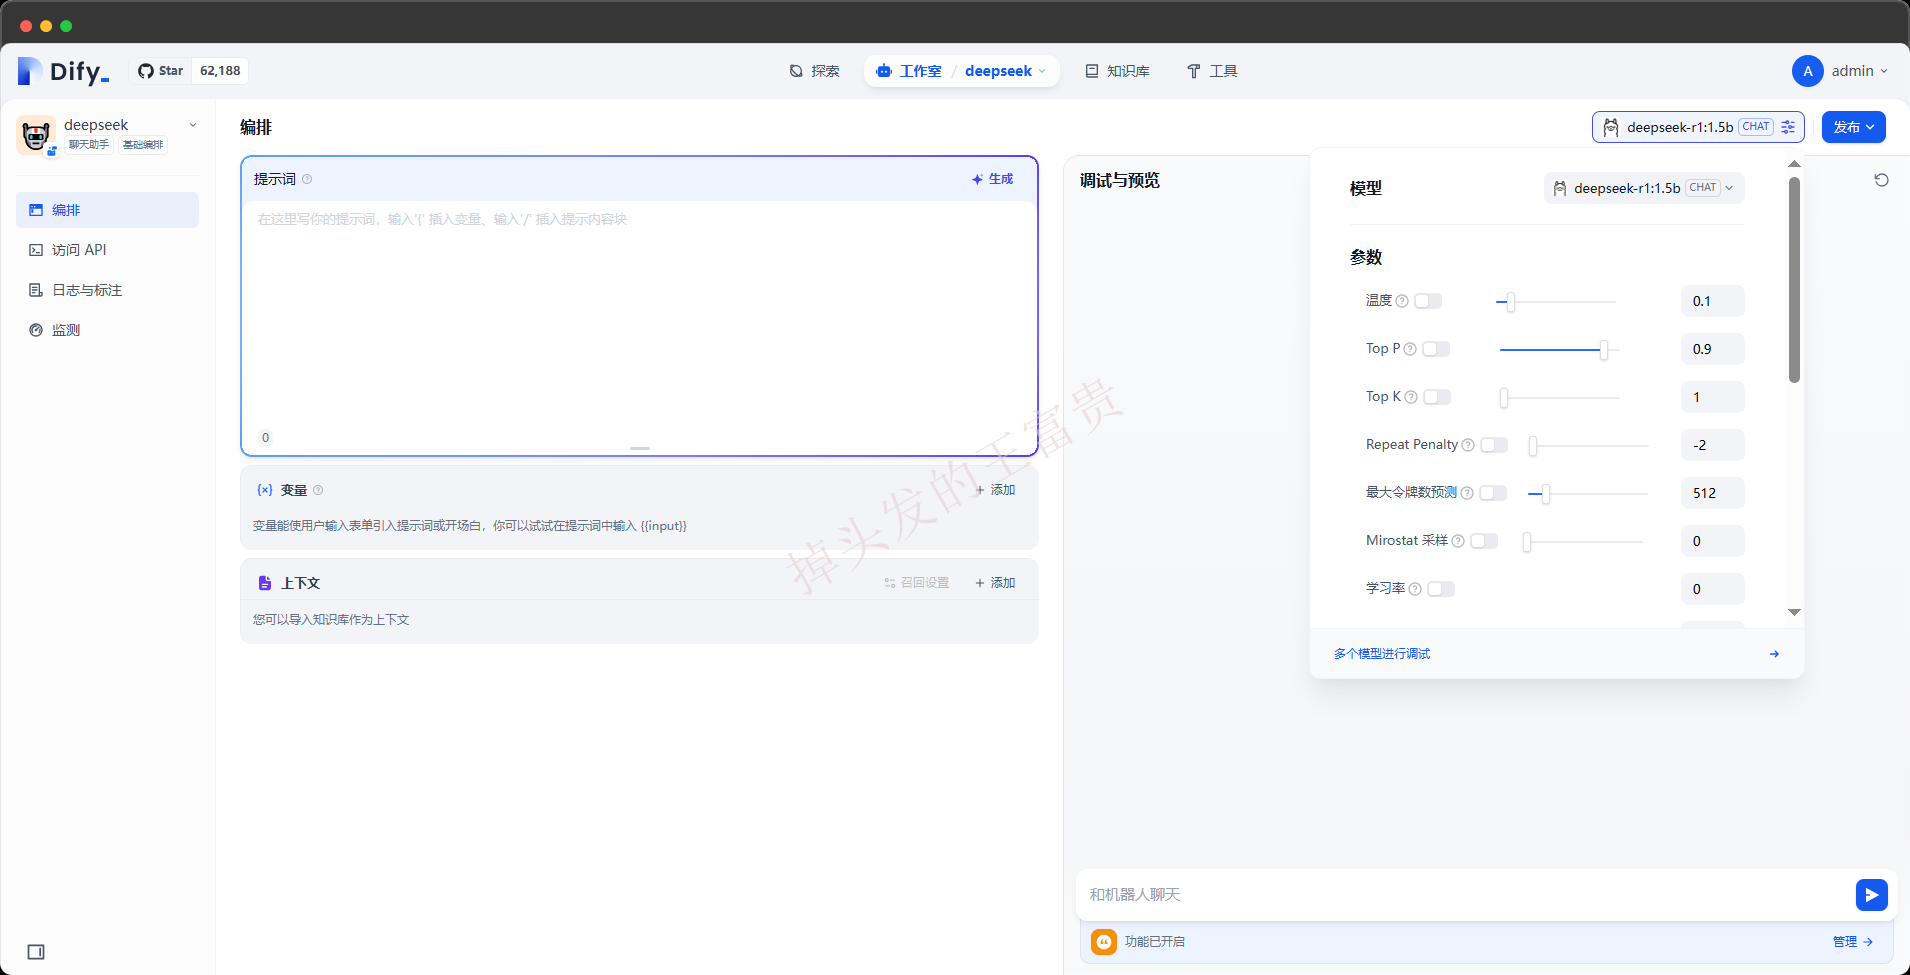
Task: Add a new variable with 添加
Action: [995, 490]
